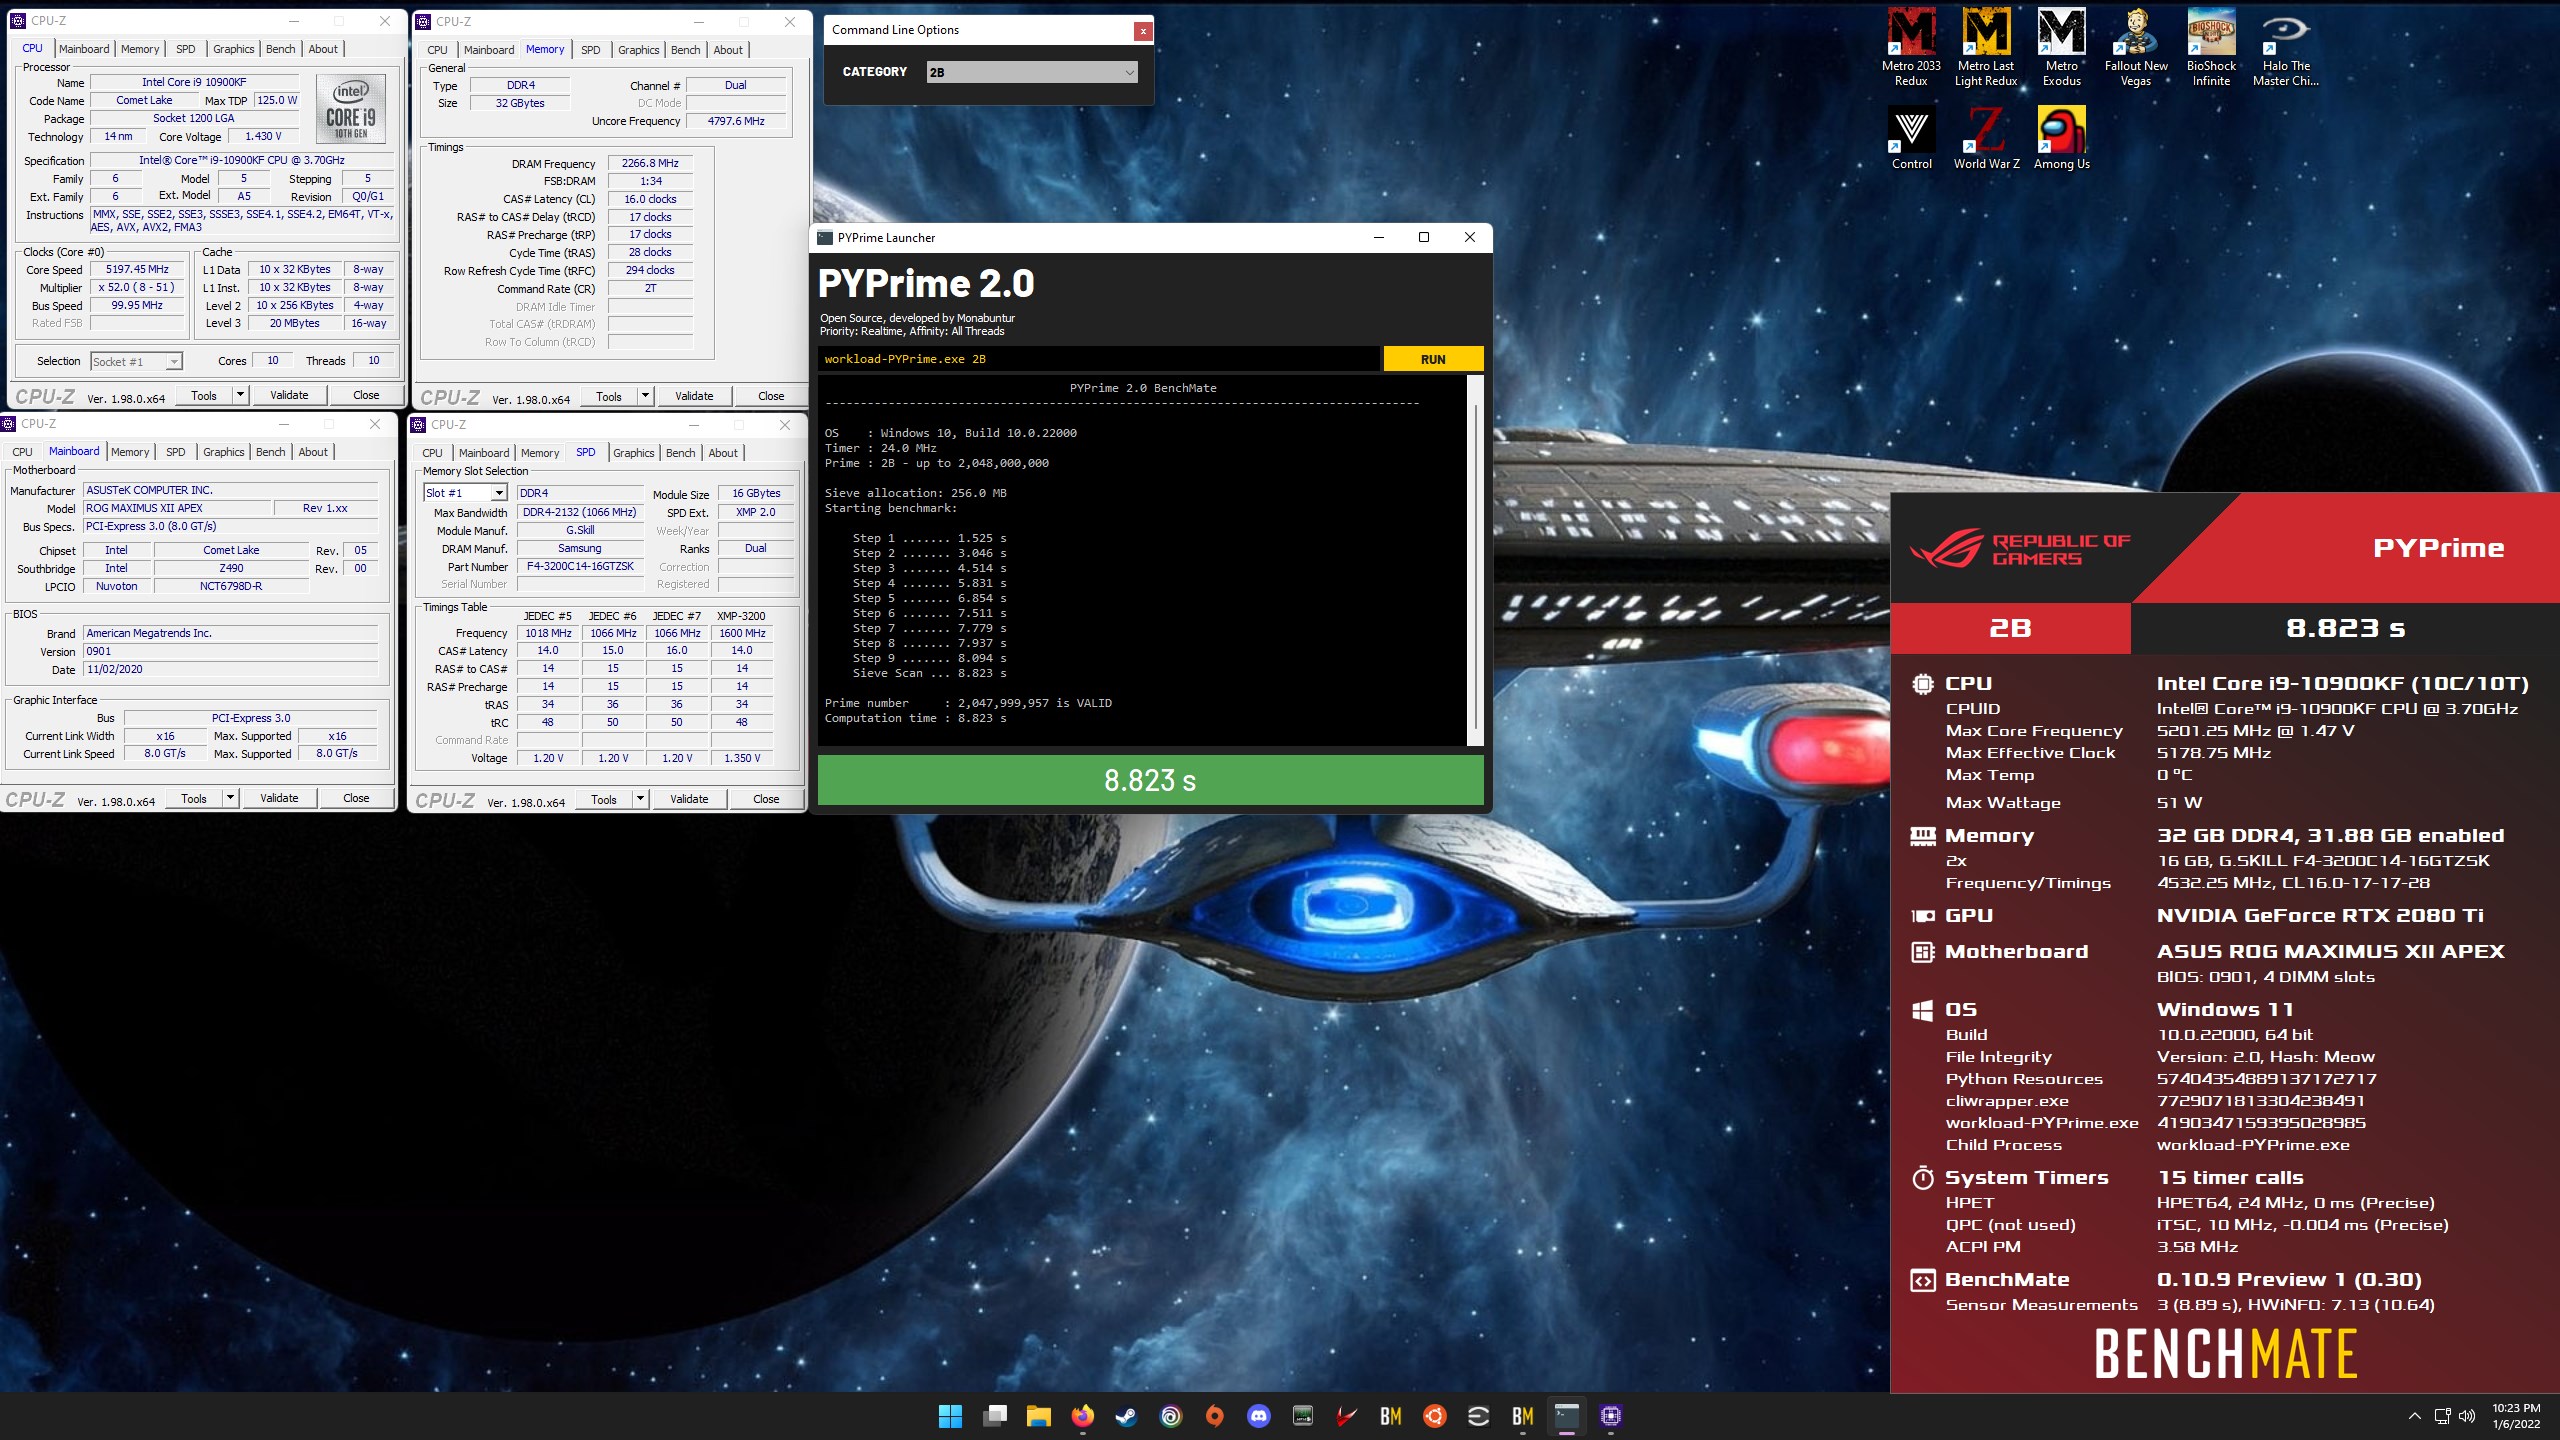2560x1440 pixels.
Task: Click Validate in CPU-tab CPU-Z window
Action: pos(289,395)
